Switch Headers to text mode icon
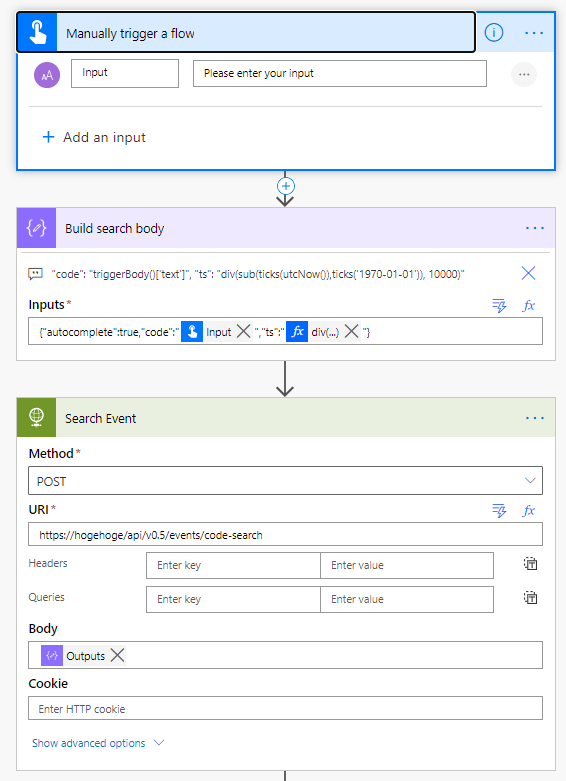 click(531, 563)
